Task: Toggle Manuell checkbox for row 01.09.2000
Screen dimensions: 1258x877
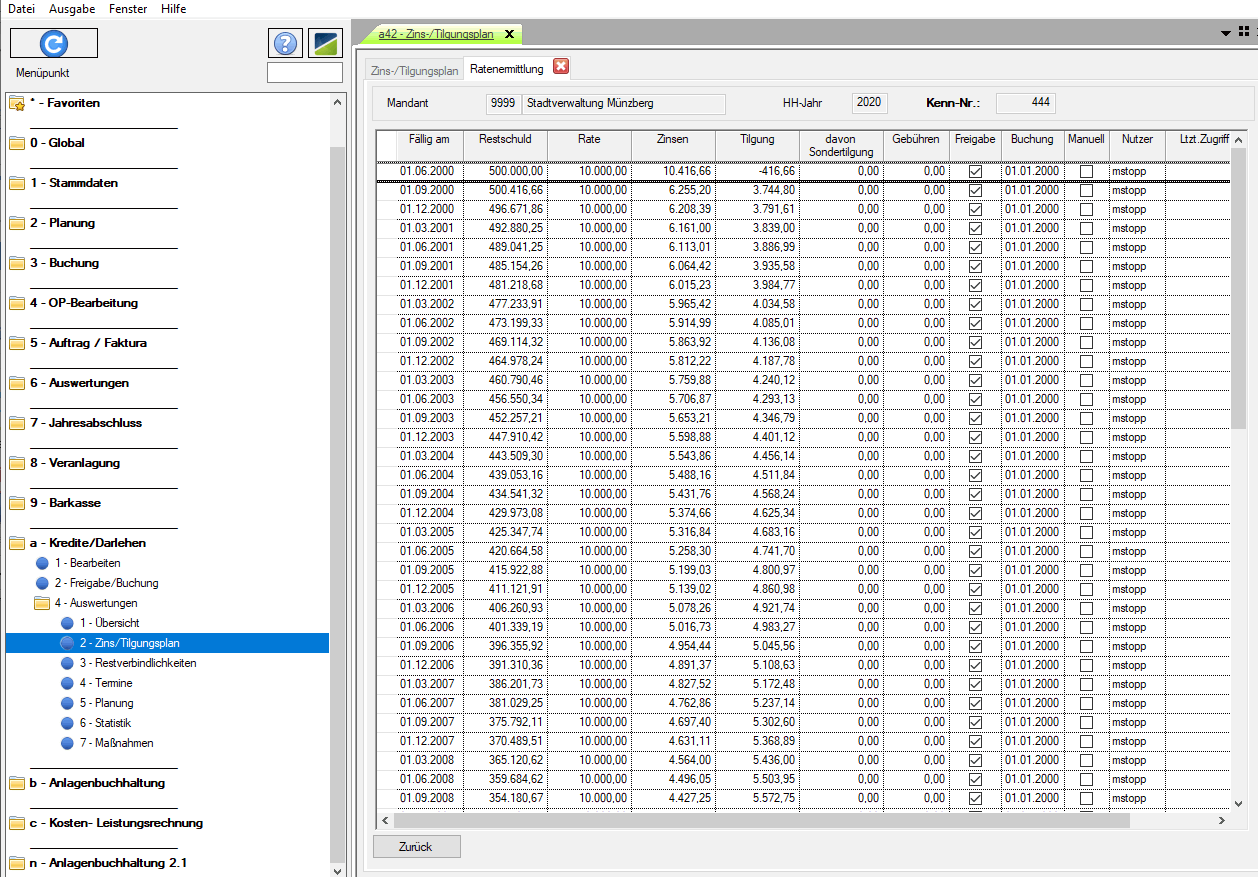Action: tap(1086, 190)
